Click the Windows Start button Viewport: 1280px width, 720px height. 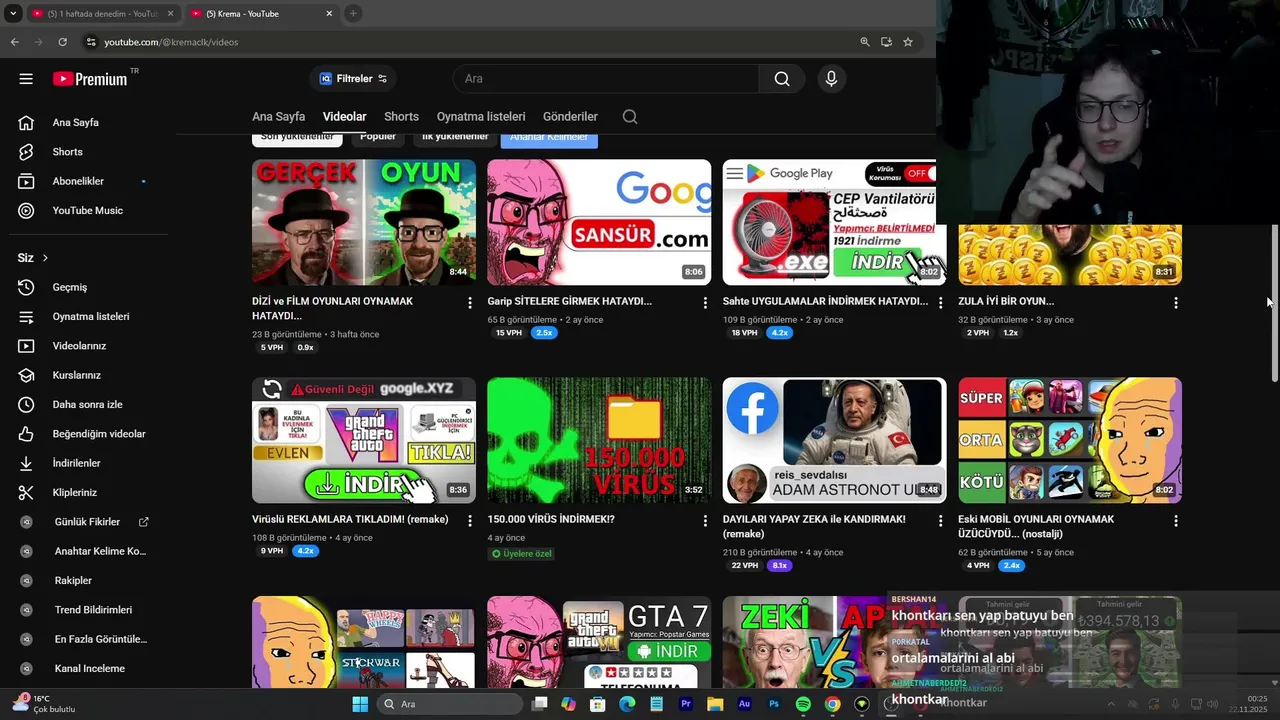360,704
